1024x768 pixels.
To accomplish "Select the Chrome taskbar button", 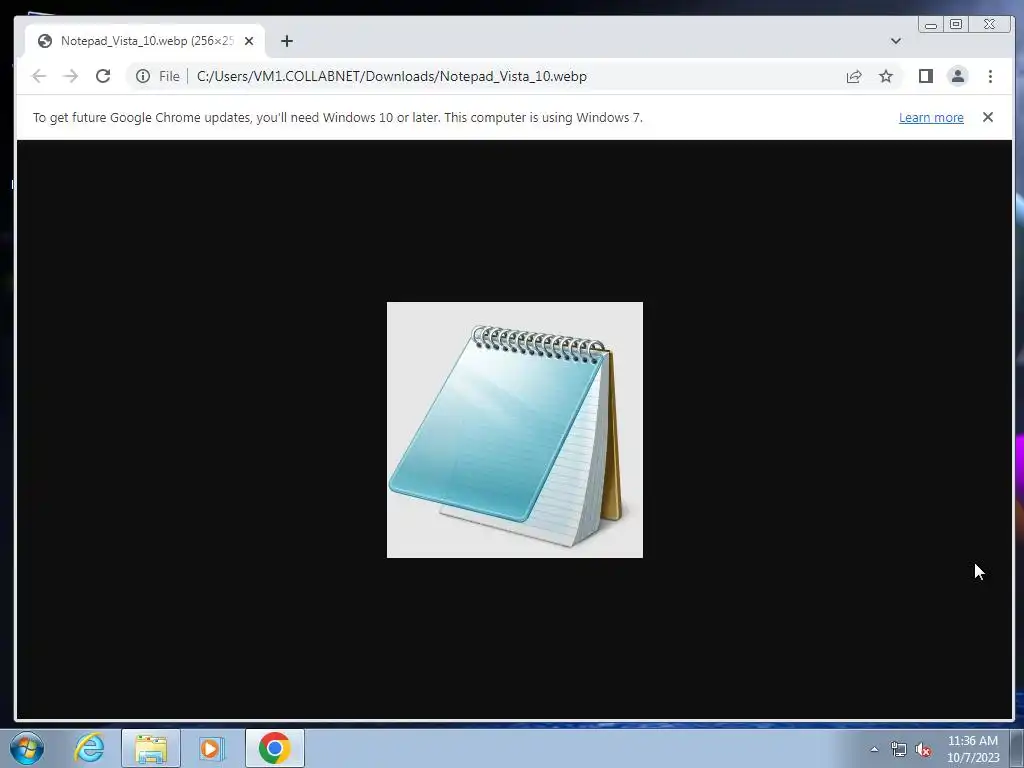I will coord(275,748).
